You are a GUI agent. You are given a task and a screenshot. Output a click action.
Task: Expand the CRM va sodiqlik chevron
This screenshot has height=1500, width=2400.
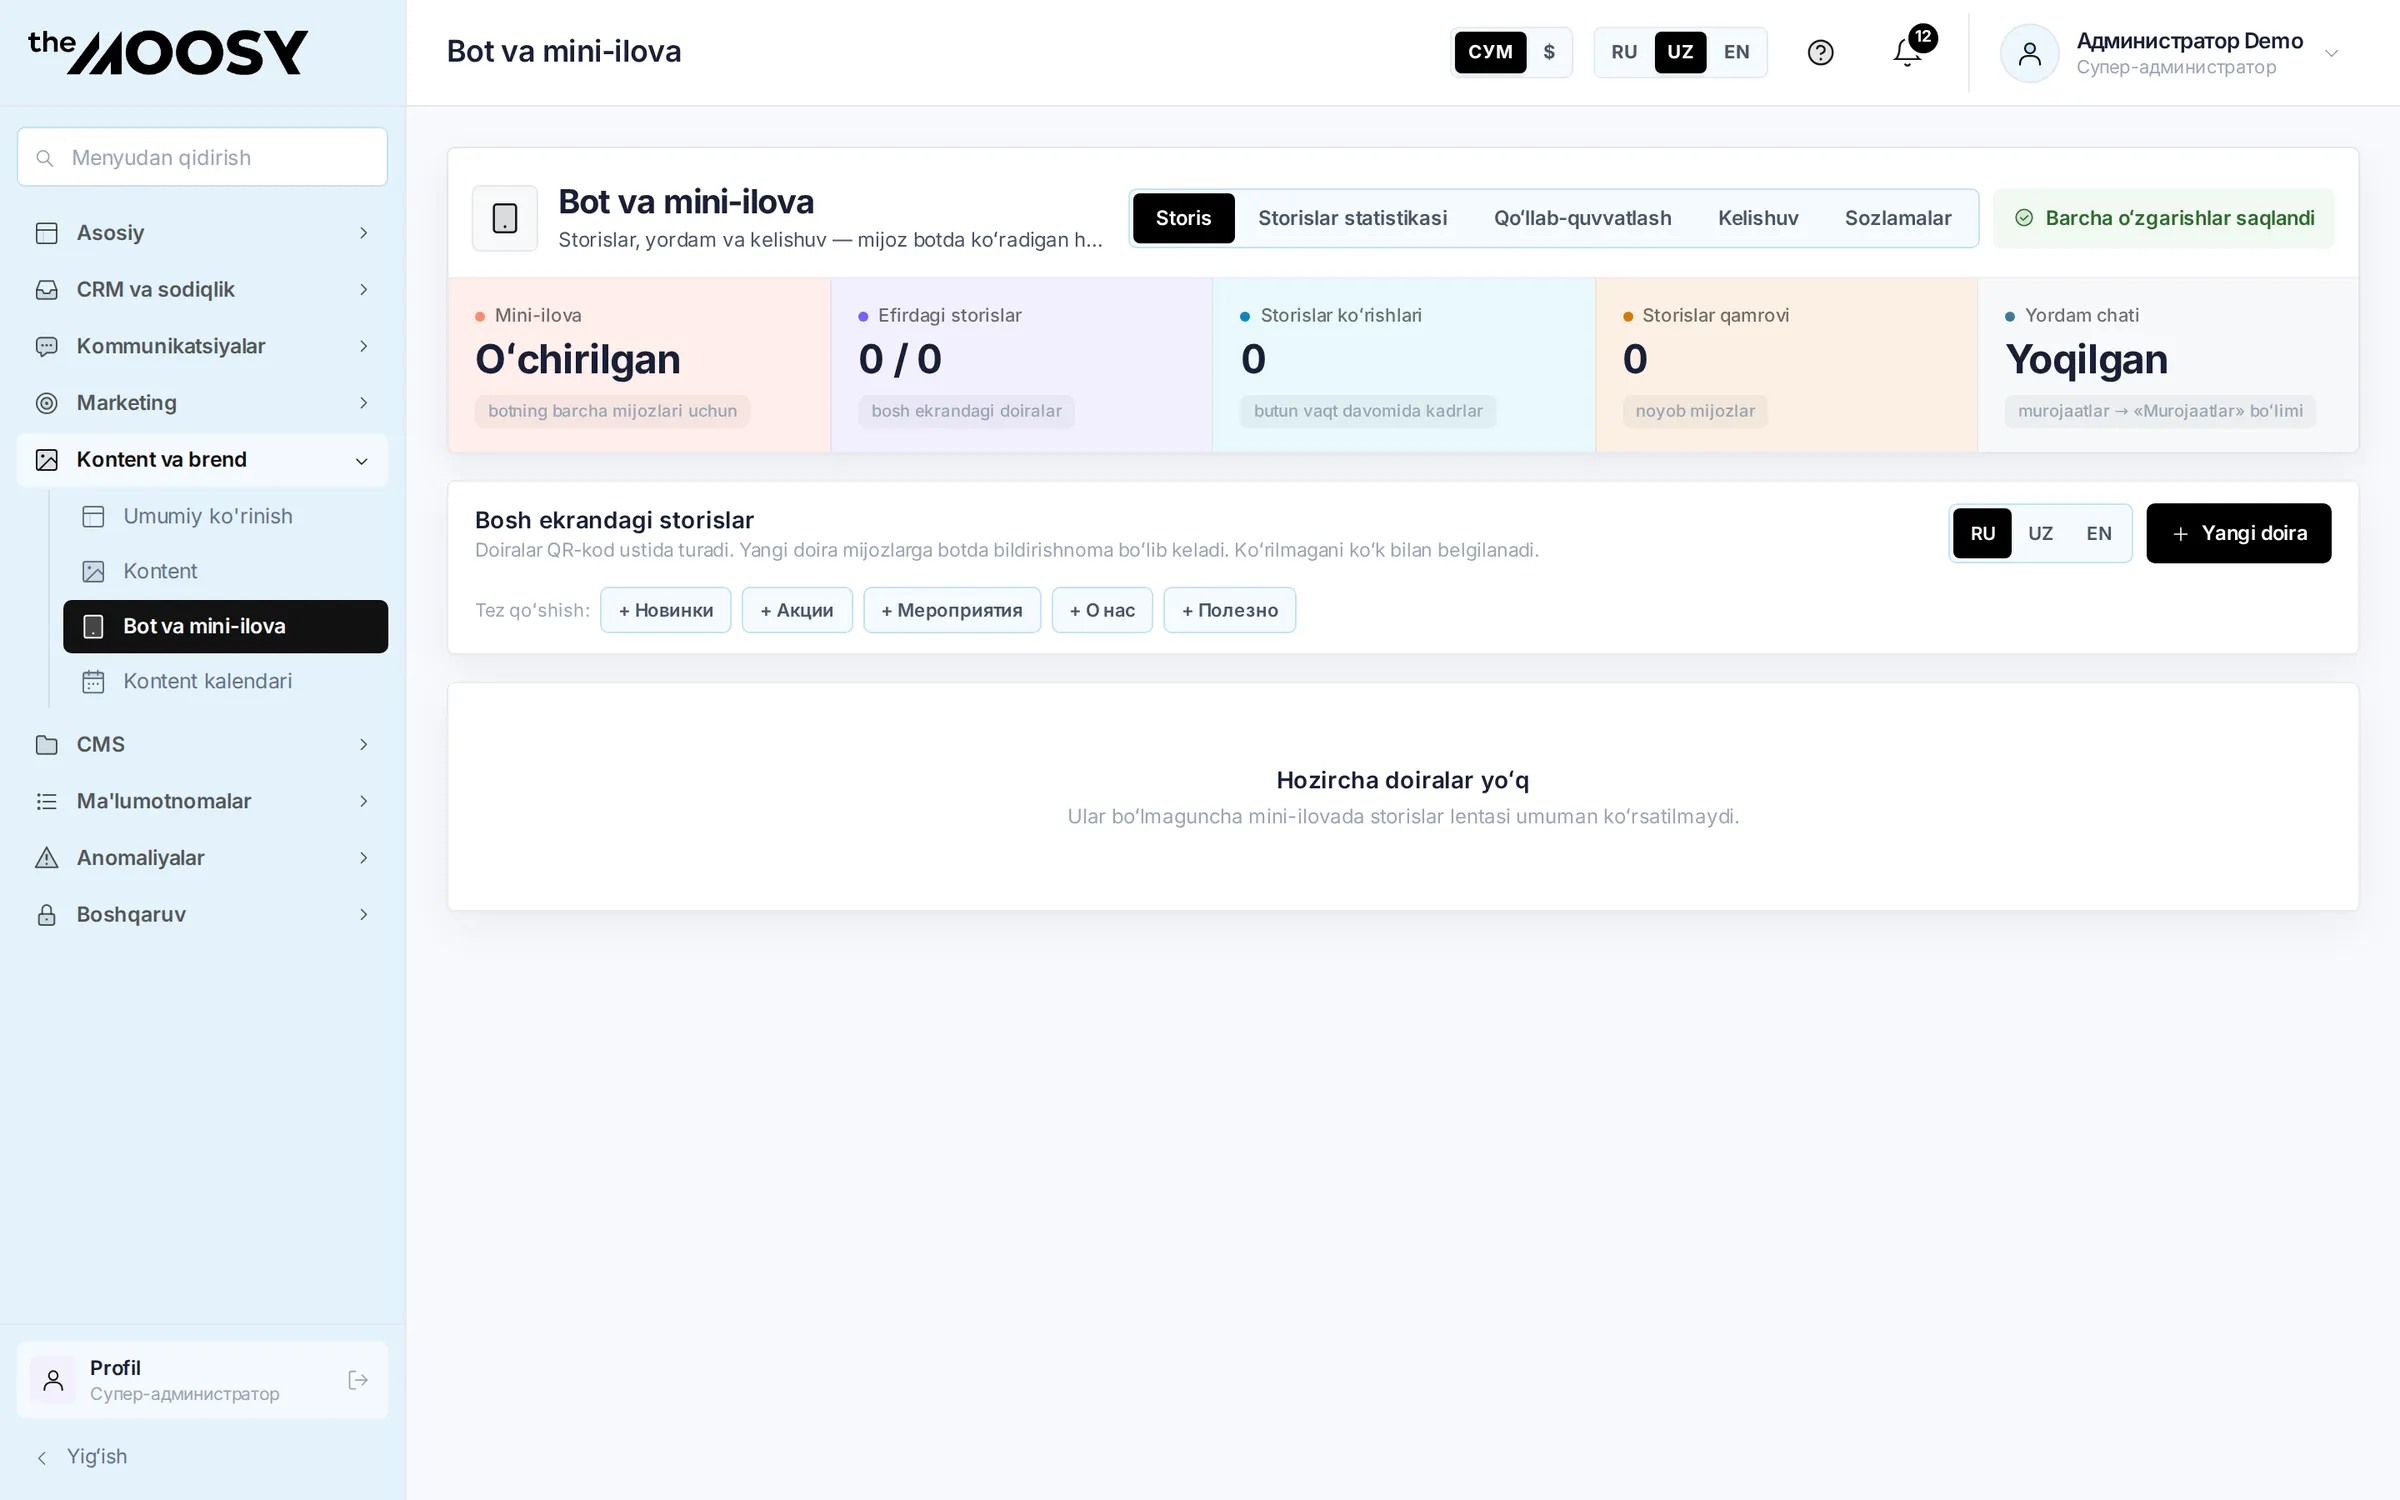(364, 290)
